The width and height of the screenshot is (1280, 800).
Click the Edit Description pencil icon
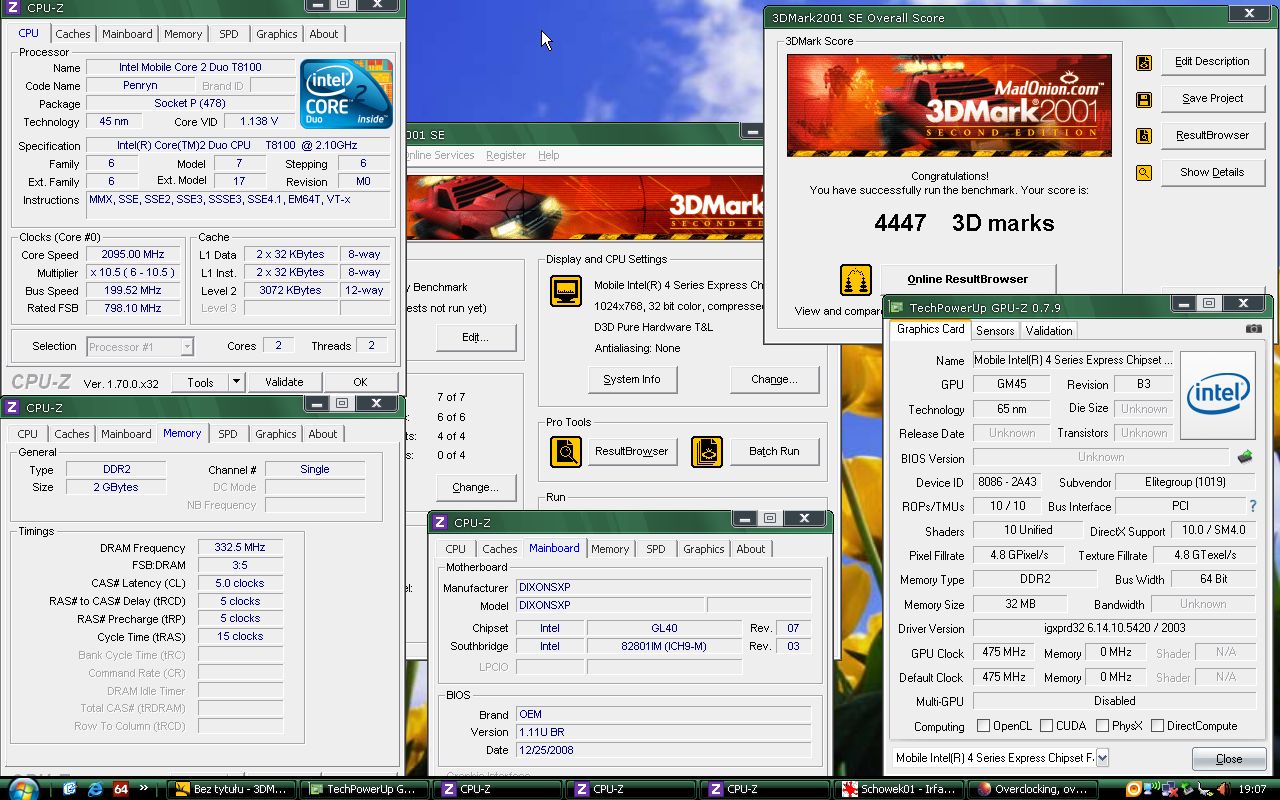[1144, 62]
